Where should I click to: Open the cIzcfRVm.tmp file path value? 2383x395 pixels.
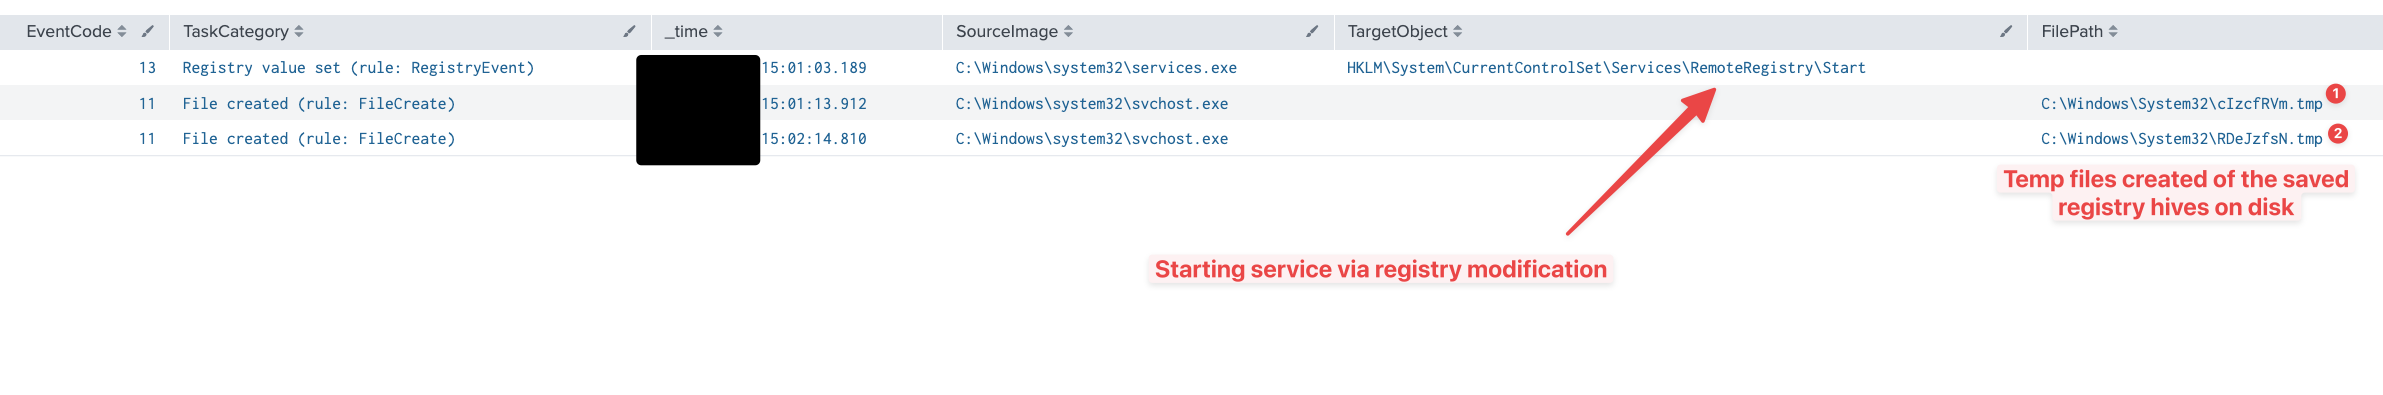[x=2181, y=104]
